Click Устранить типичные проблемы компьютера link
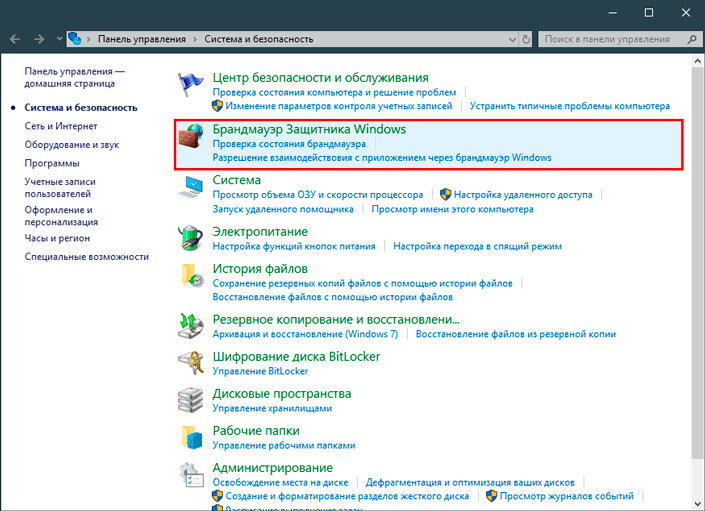Image resolution: width=705 pixels, height=511 pixels. pyautogui.click(x=570, y=106)
